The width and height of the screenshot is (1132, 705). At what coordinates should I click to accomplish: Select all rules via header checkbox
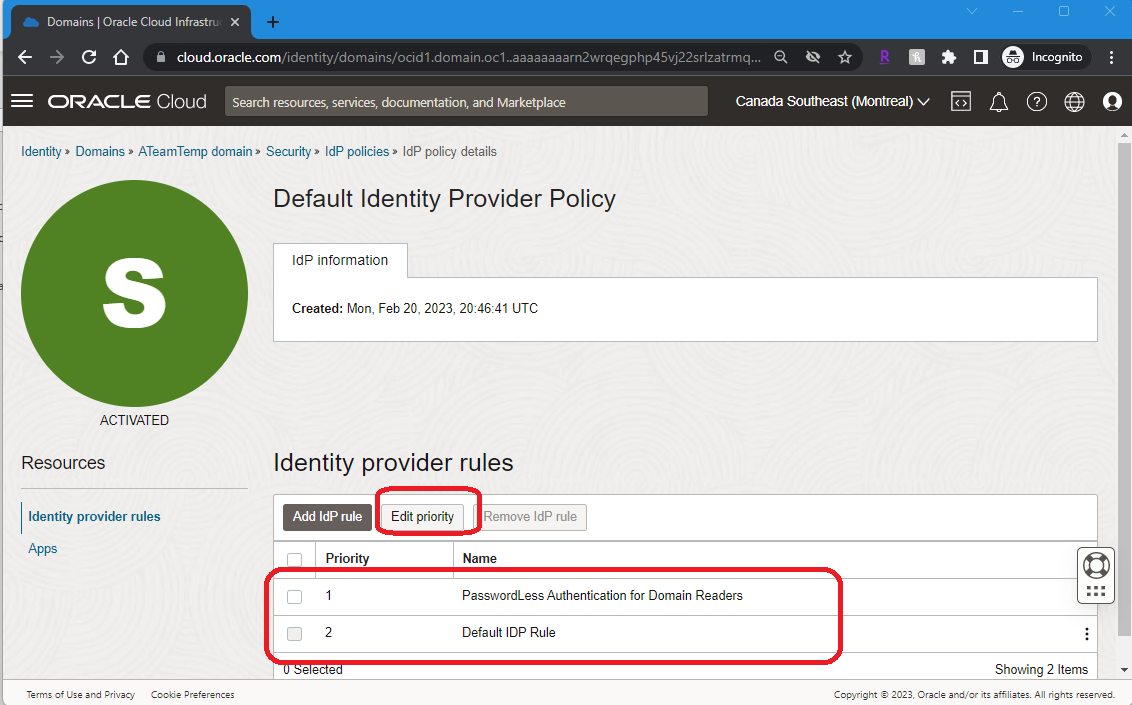pos(294,559)
